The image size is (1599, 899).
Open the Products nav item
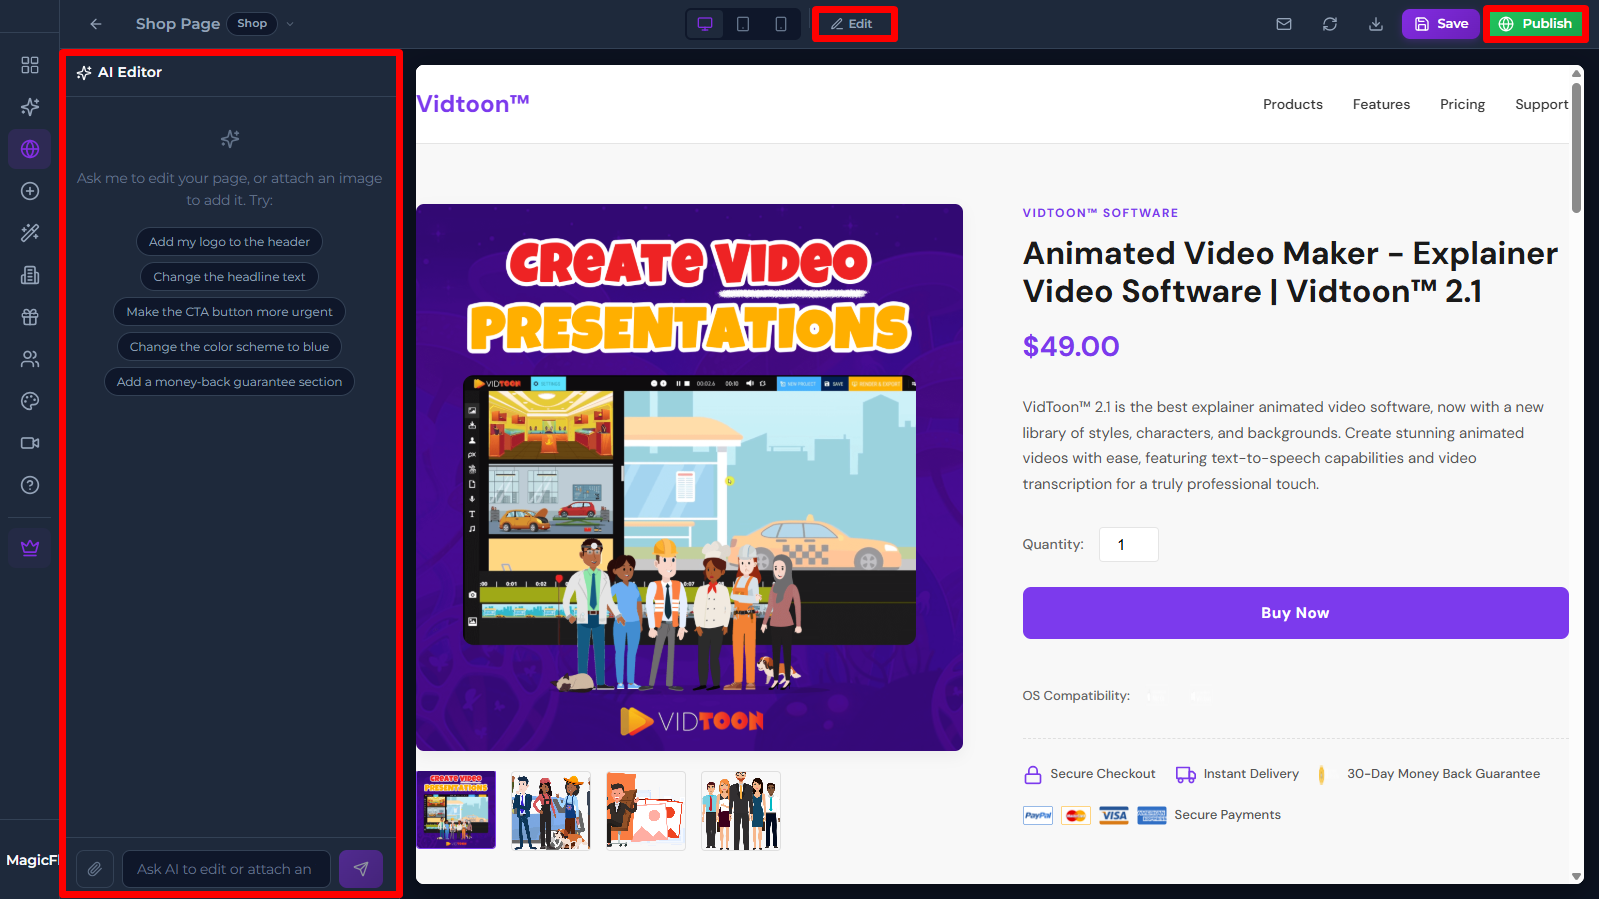(x=1292, y=104)
